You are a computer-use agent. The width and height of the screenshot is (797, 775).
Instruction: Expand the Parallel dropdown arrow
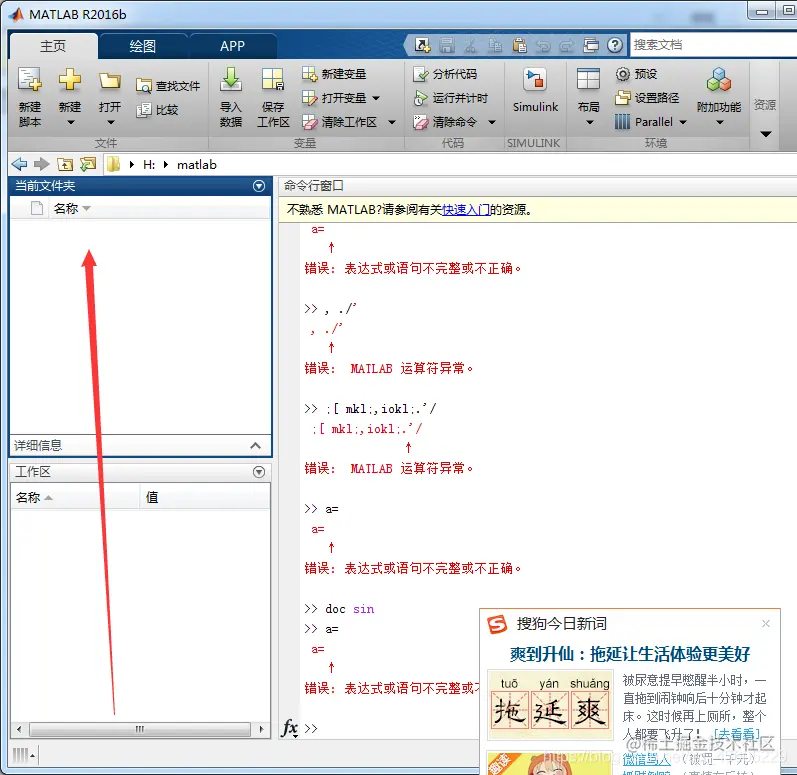[683, 122]
